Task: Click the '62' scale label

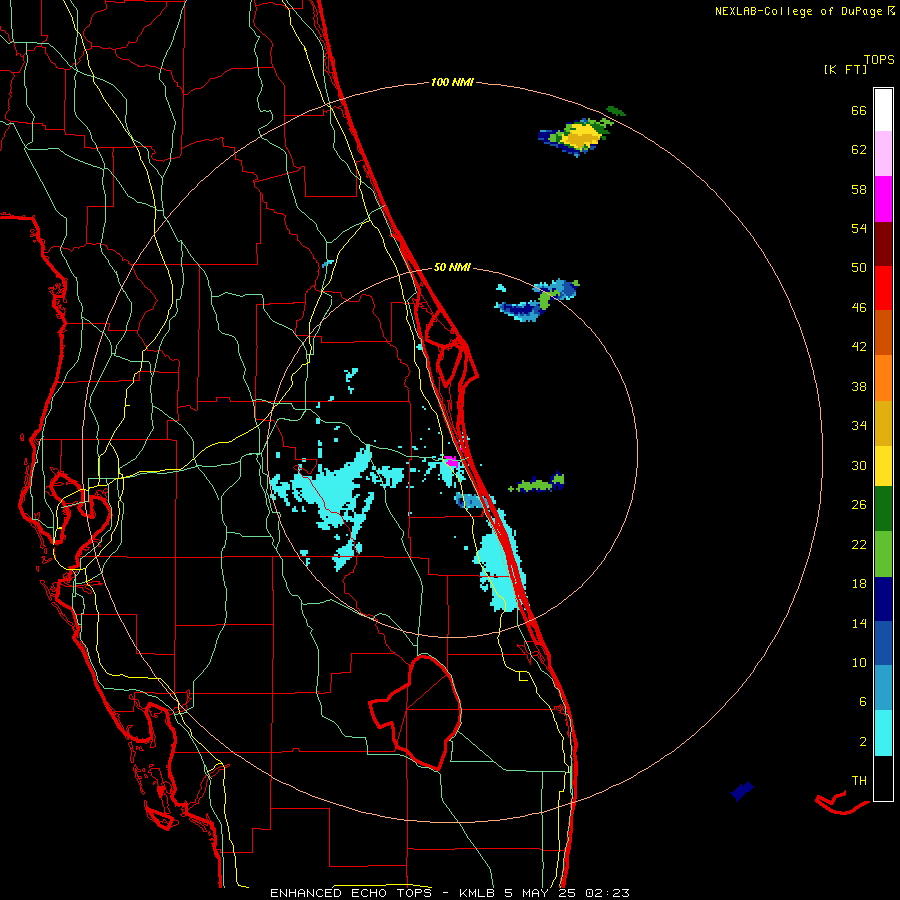Action: 859,150
